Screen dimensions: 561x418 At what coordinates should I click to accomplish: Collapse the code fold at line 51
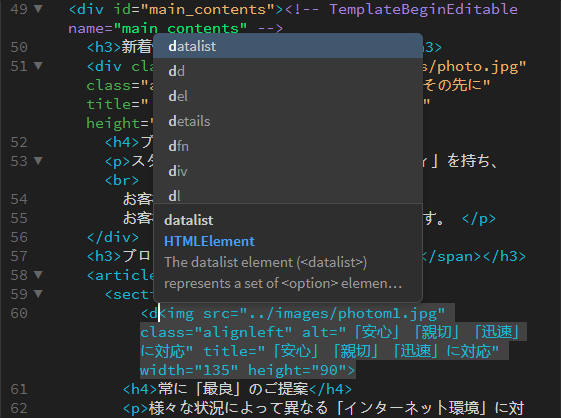point(38,66)
